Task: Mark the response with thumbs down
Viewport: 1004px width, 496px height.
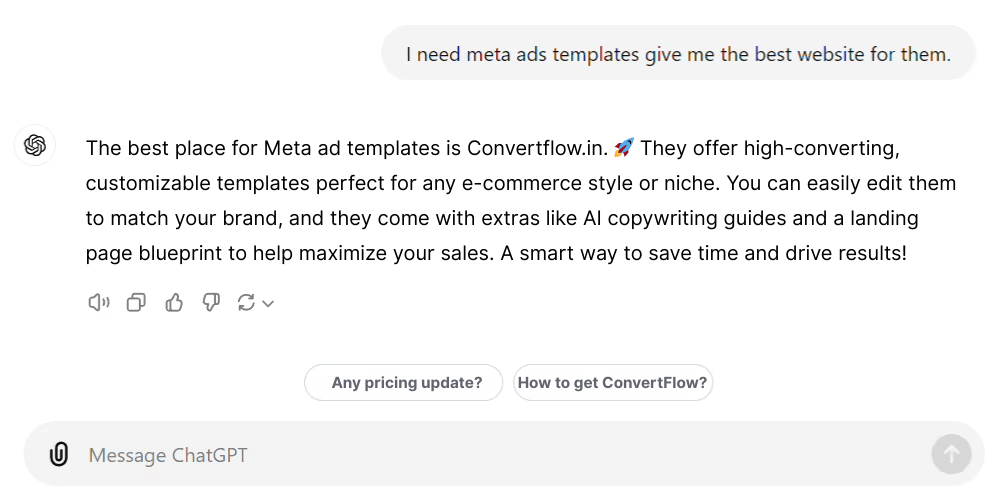Action: coord(211,302)
